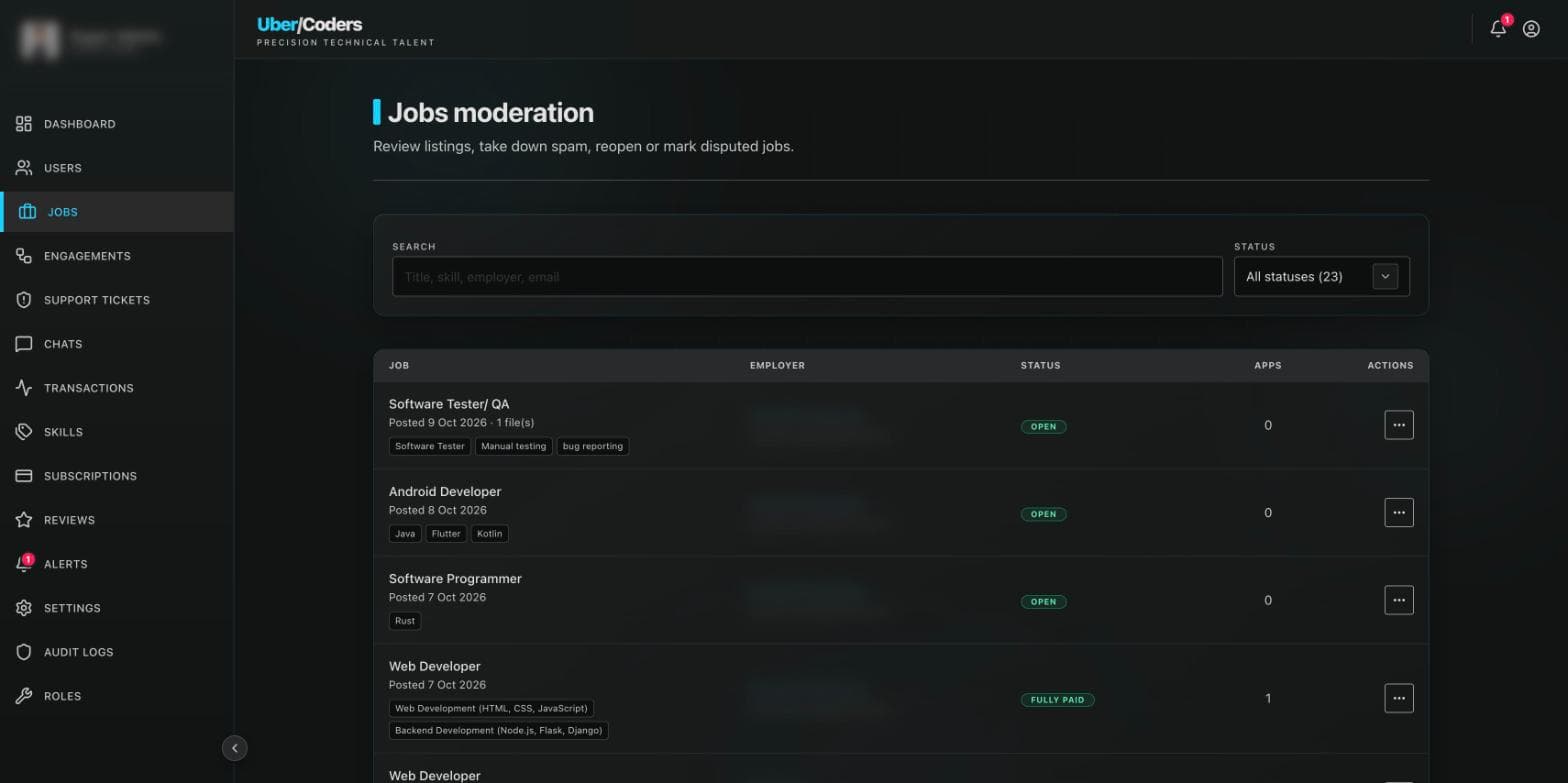Click the Support Tickets shield icon
The width and height of the screenshot is (1568, 783).
(x=24, y=300)
